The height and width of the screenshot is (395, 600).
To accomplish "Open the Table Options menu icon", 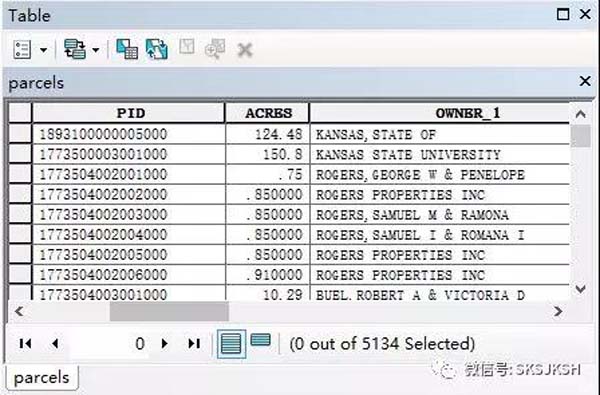I will click(22, 50).
